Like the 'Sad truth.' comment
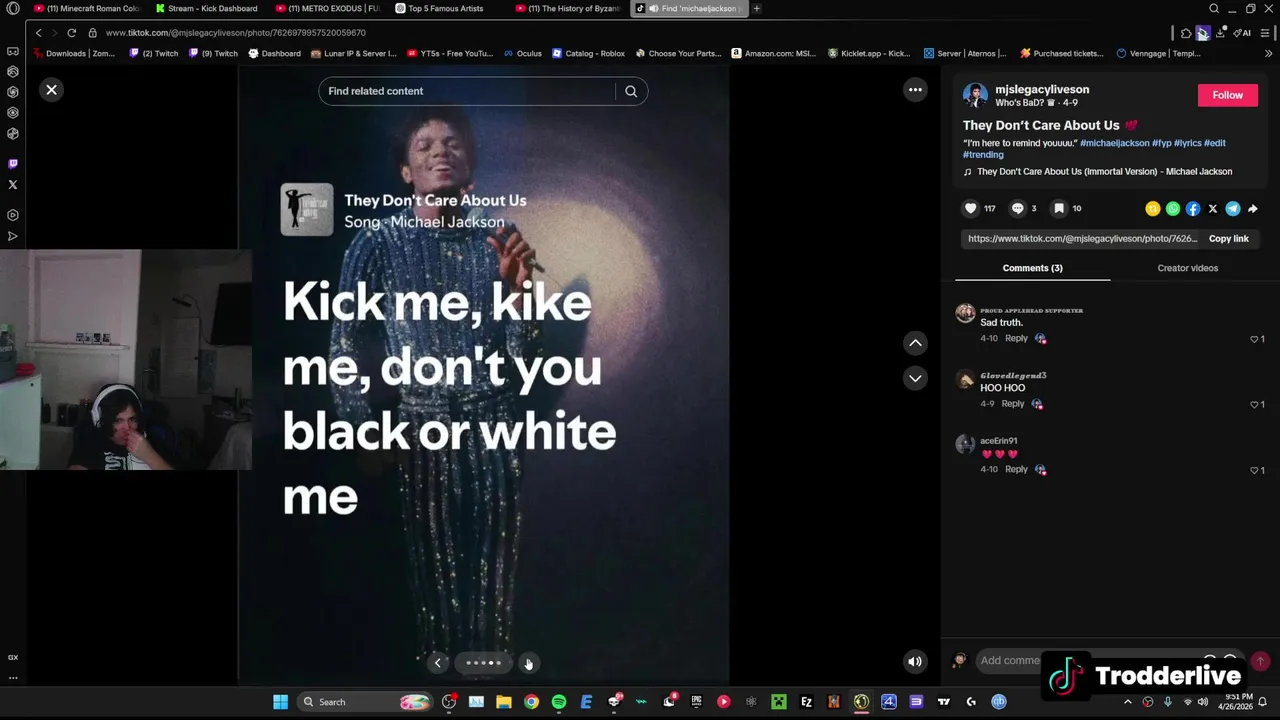Image resolution: width=1280 pixels, height=720 pixels. click(1254, 339)
